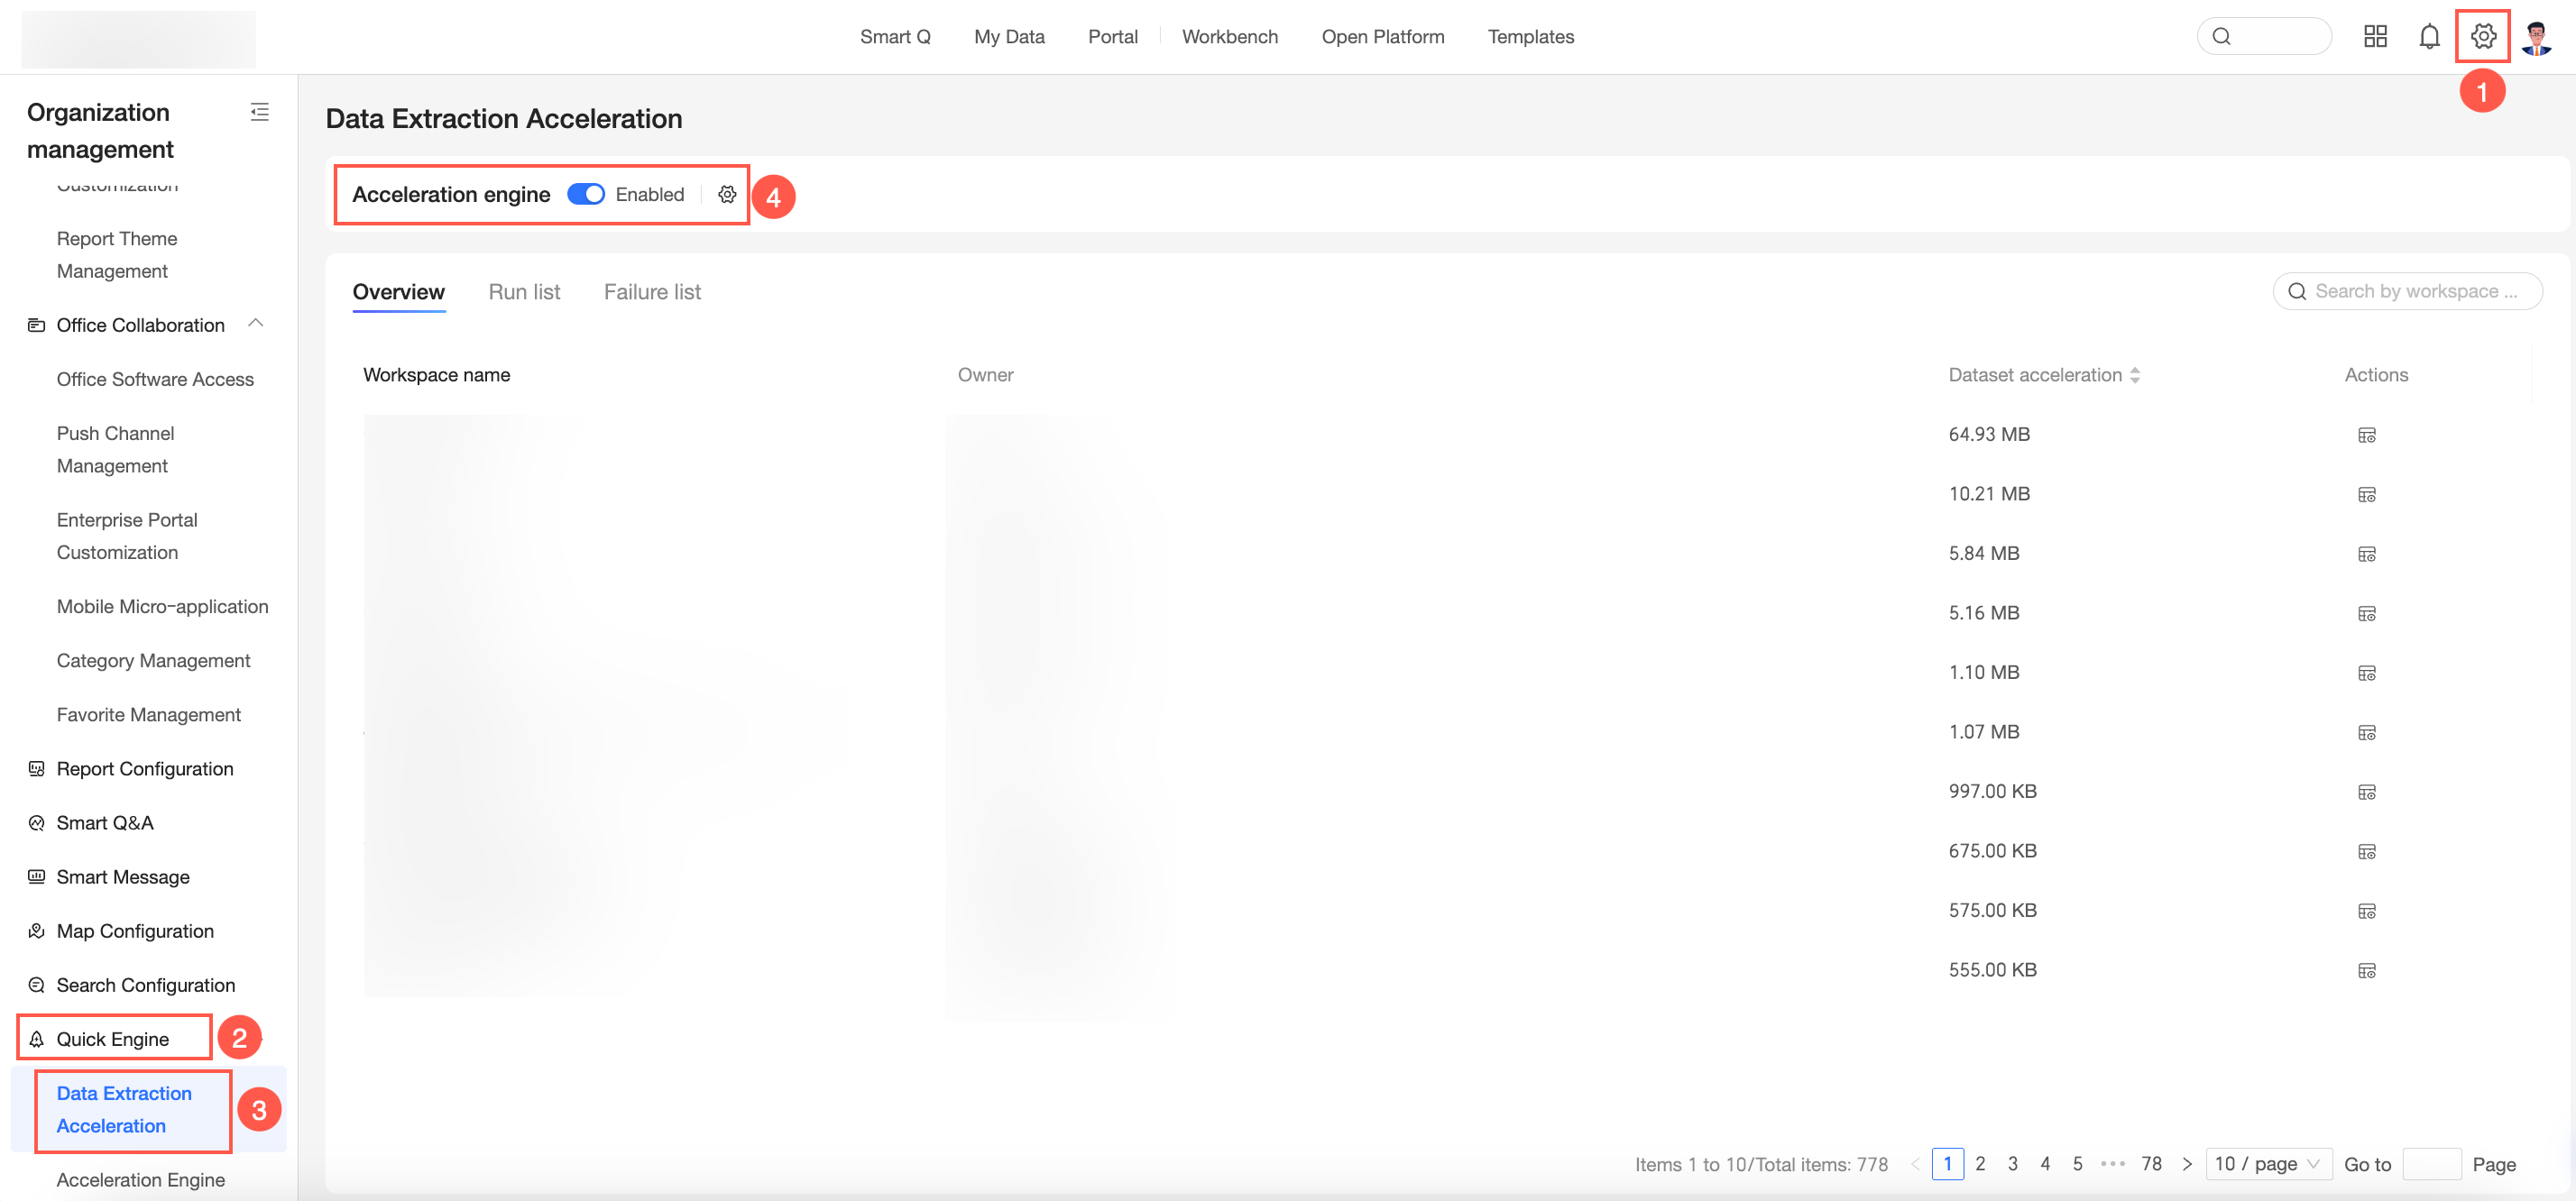The width and height of the screenshot is (2576, 1201).
Task: Click the Search by workspace field
Action: (2414, 291)
